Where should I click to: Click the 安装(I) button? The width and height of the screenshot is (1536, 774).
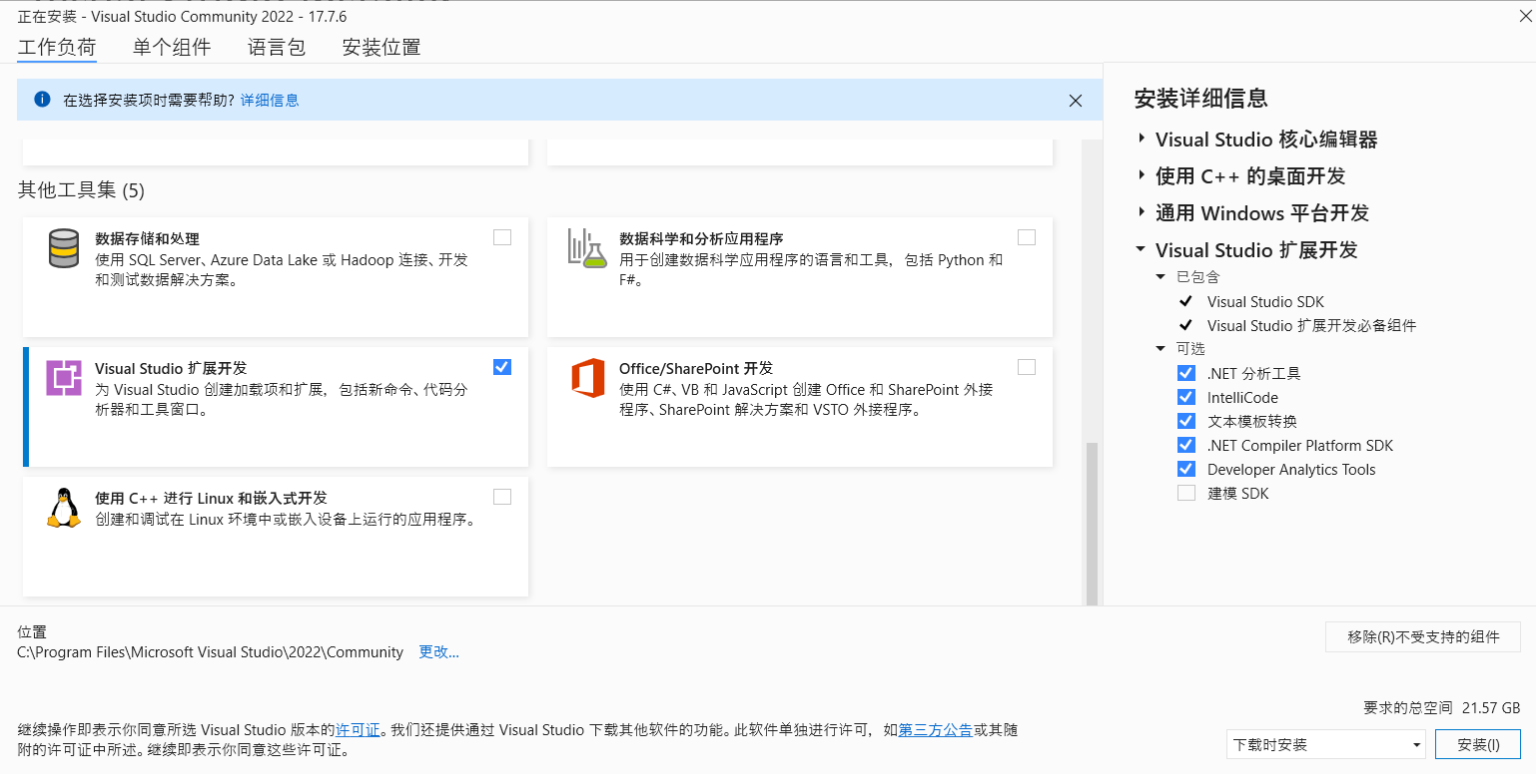coord(1478,745)
